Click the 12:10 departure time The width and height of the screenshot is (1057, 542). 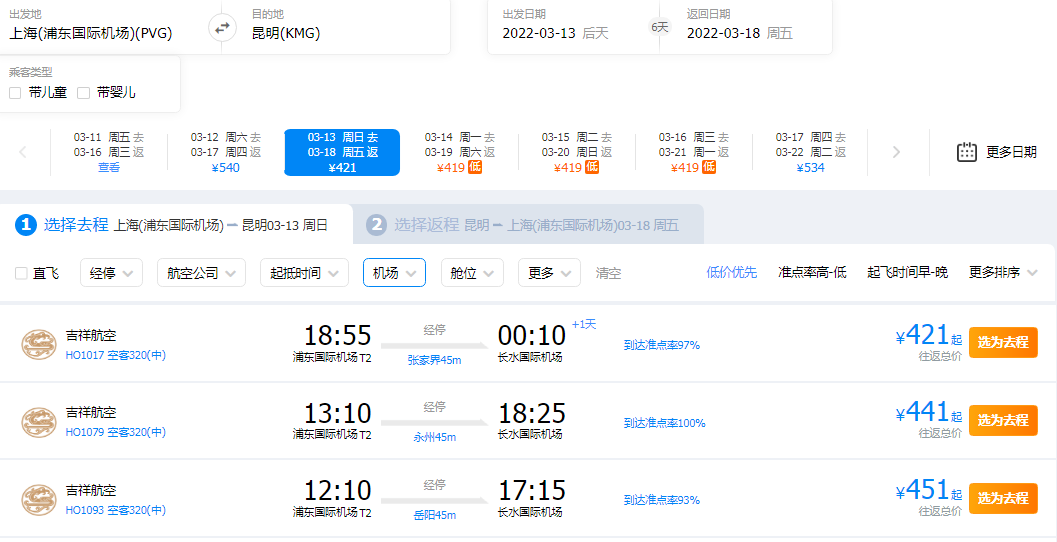(338, 491)
